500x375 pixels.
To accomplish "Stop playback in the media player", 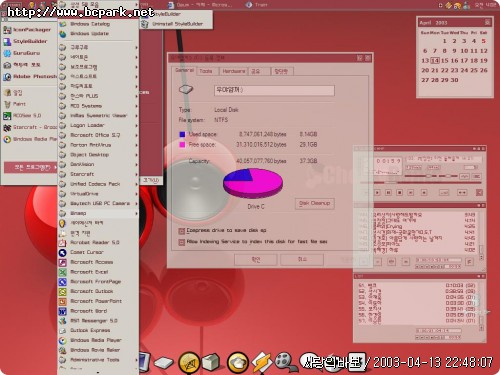I will 400,193.
